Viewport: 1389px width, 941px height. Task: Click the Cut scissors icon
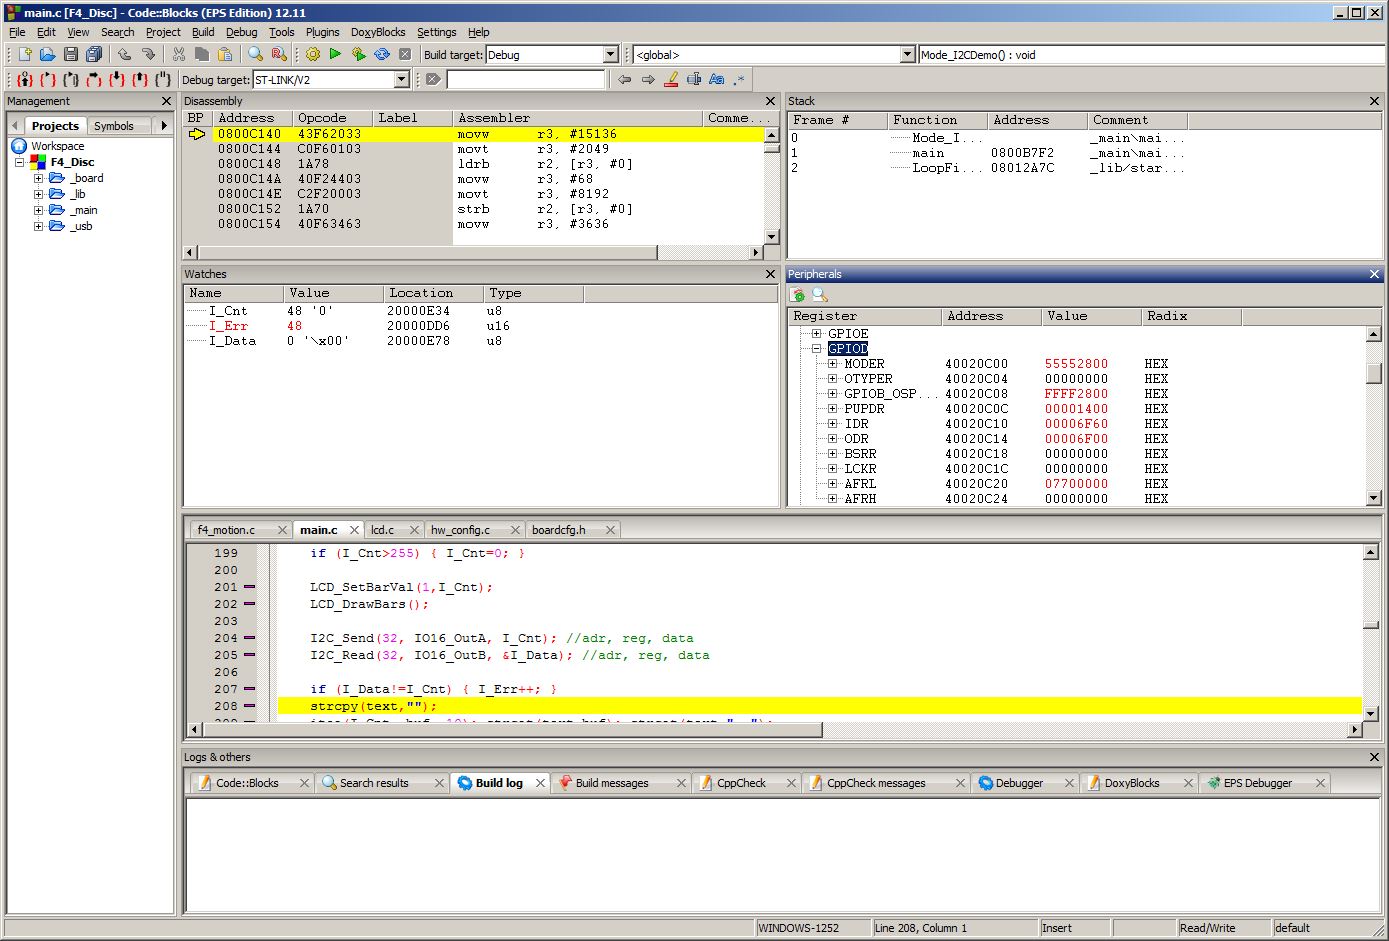179,55
